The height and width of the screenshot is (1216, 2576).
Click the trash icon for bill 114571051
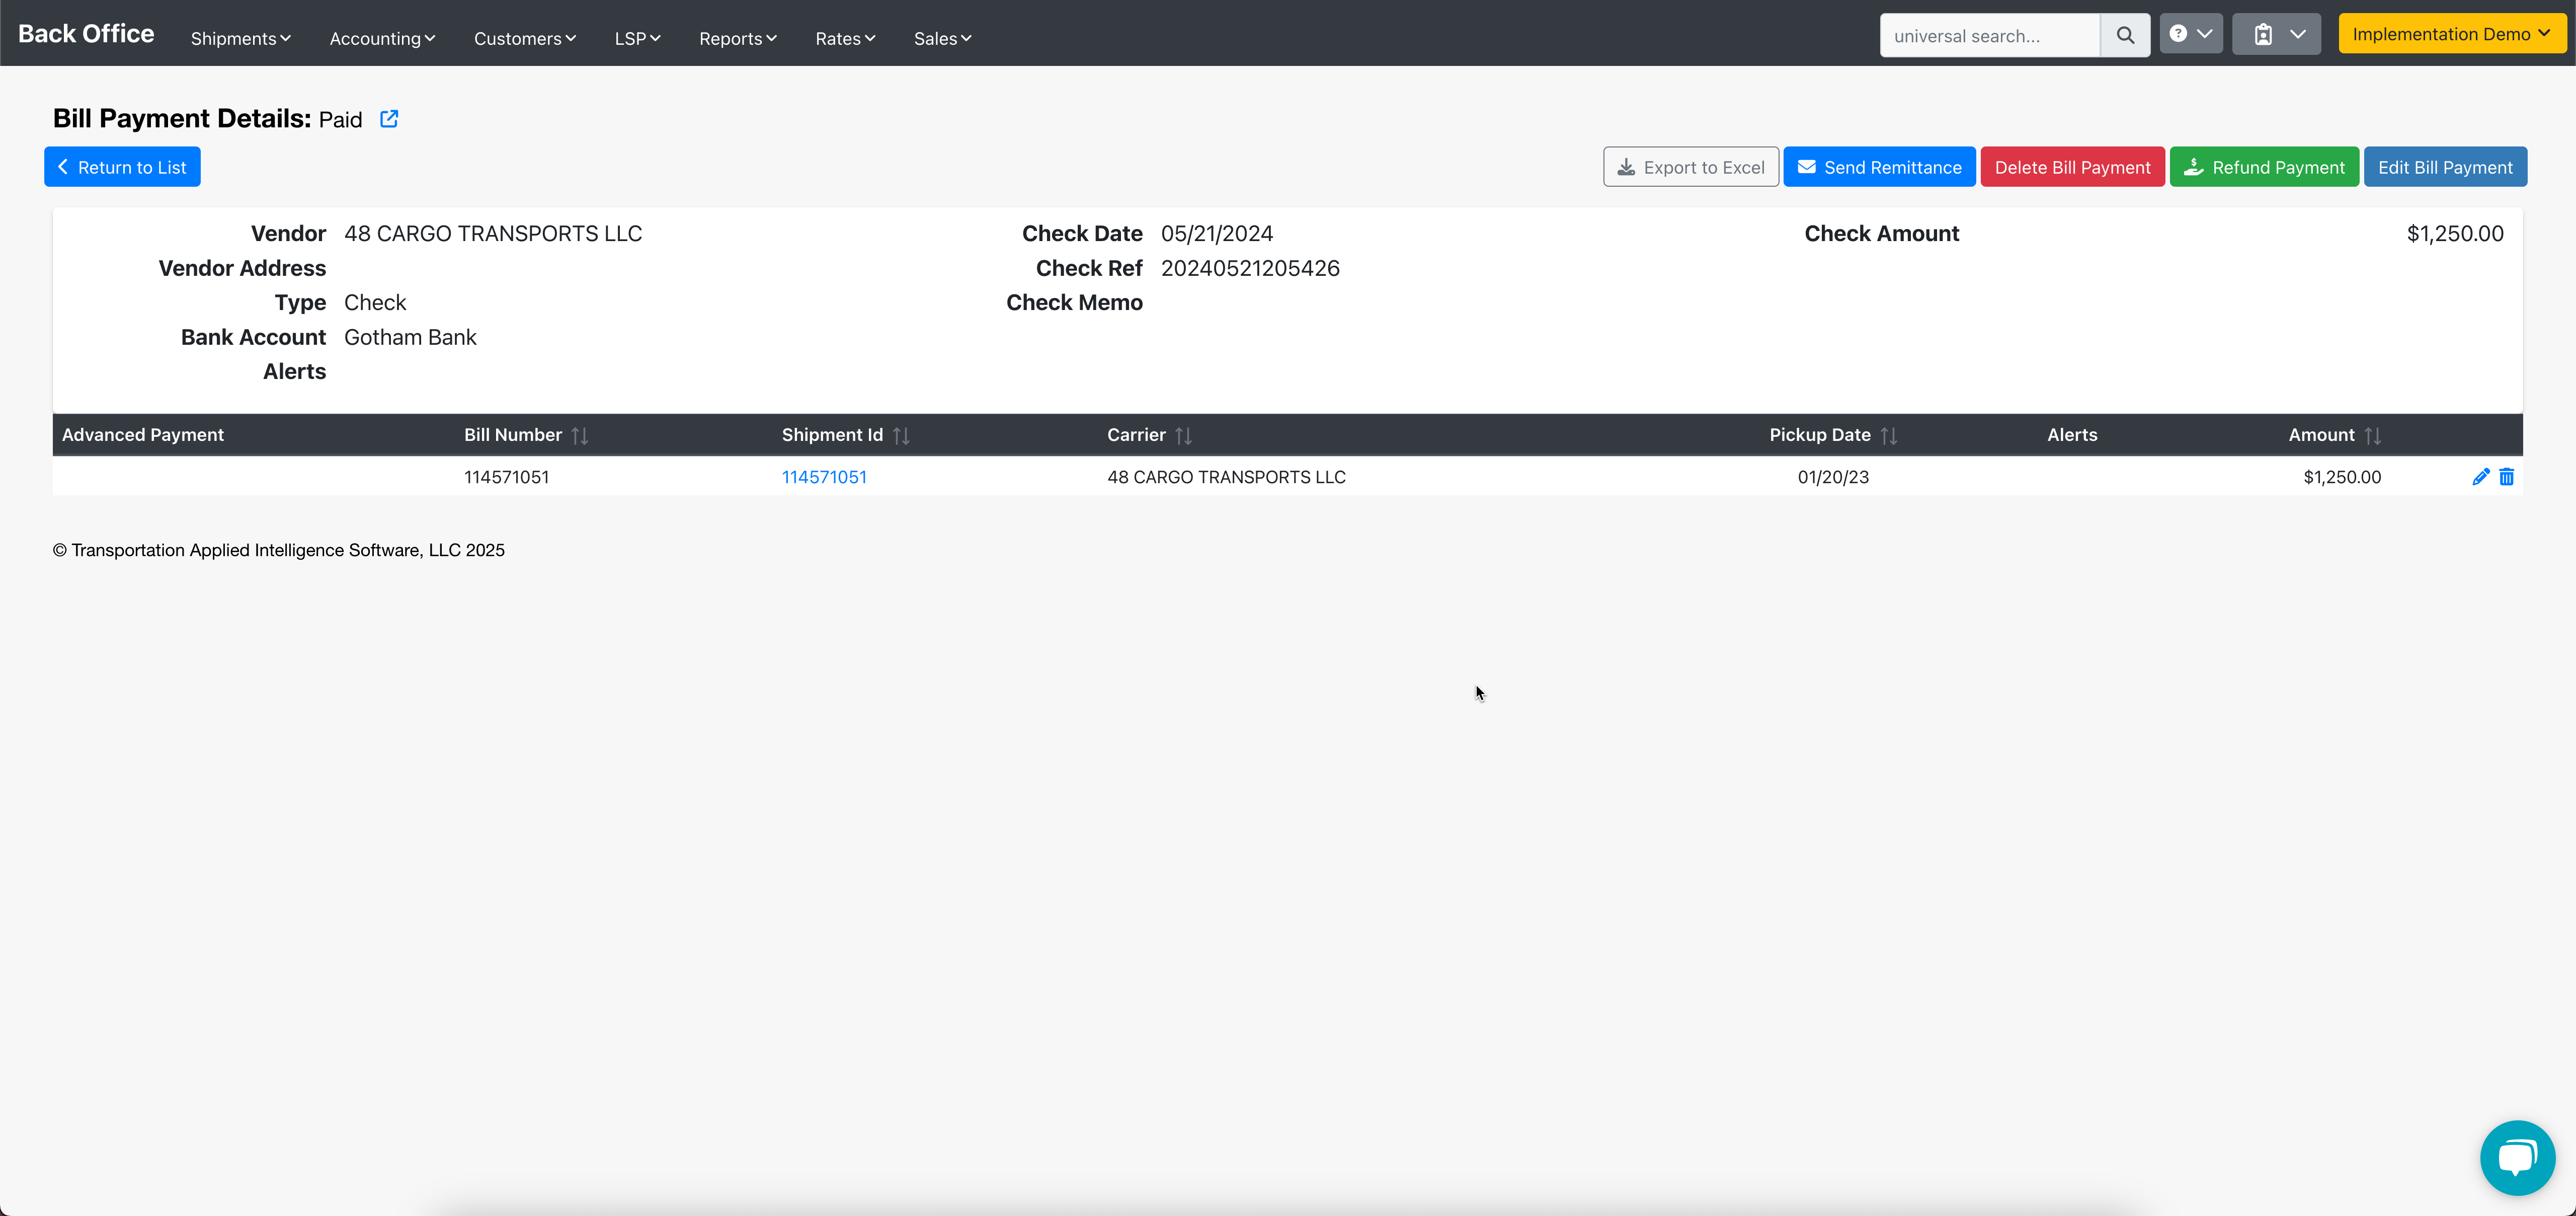[x=2506, y=477]
